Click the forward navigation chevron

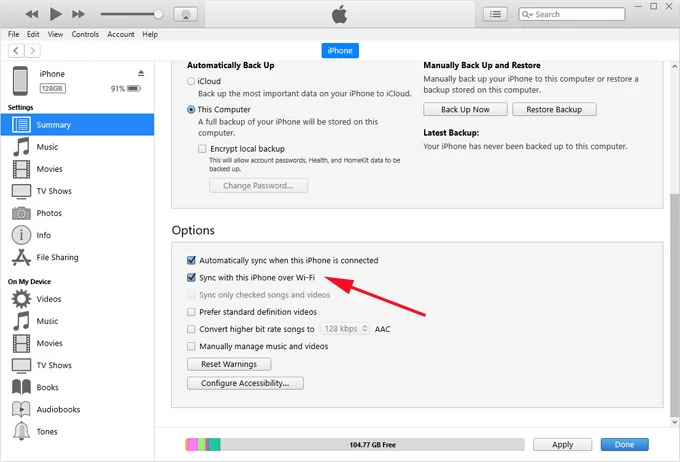tap(33, 51)
